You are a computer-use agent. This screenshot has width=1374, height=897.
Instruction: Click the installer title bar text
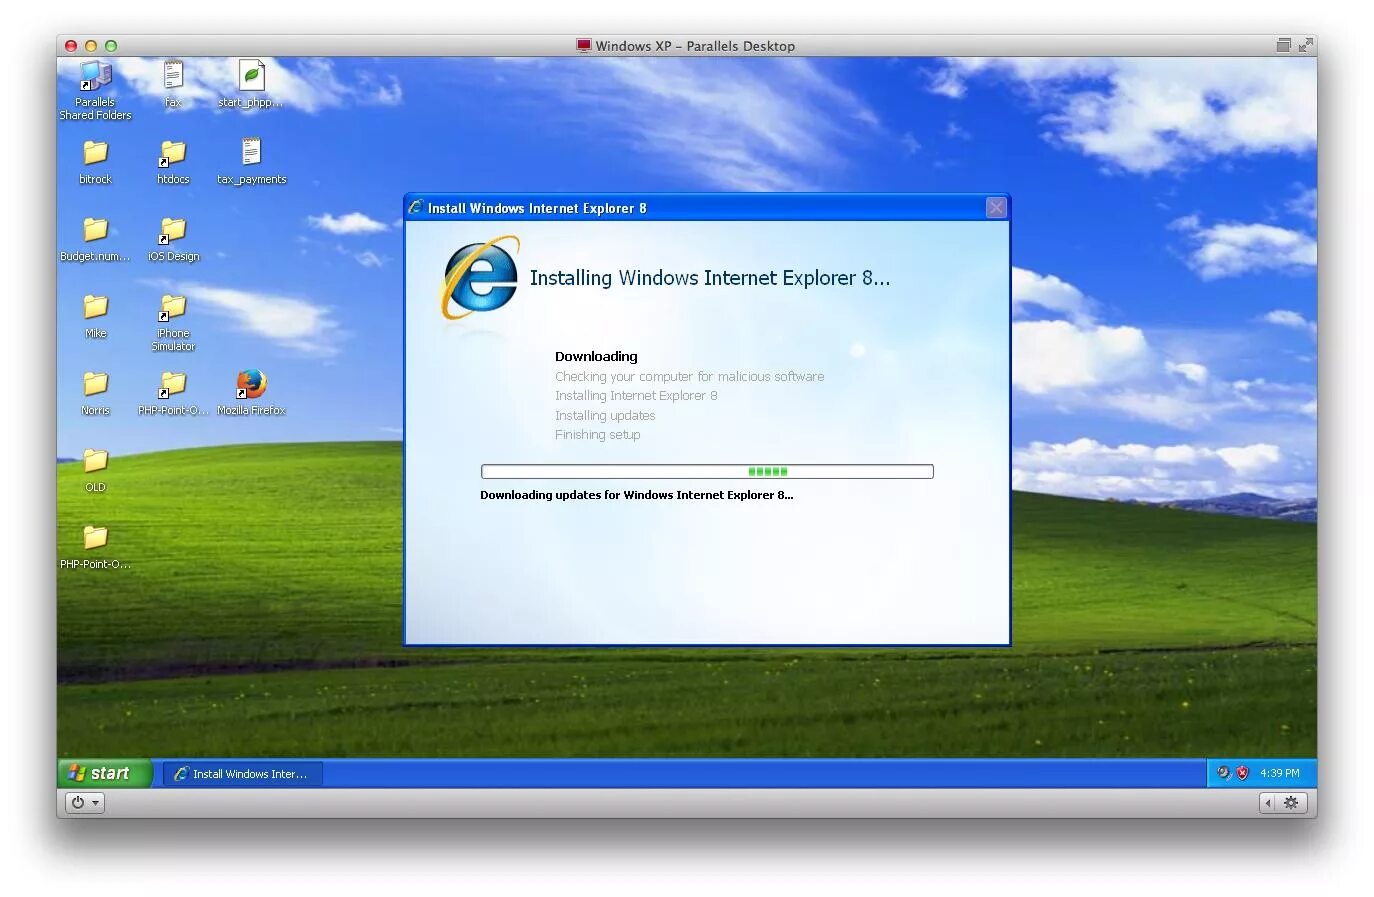tap(537, 208)
